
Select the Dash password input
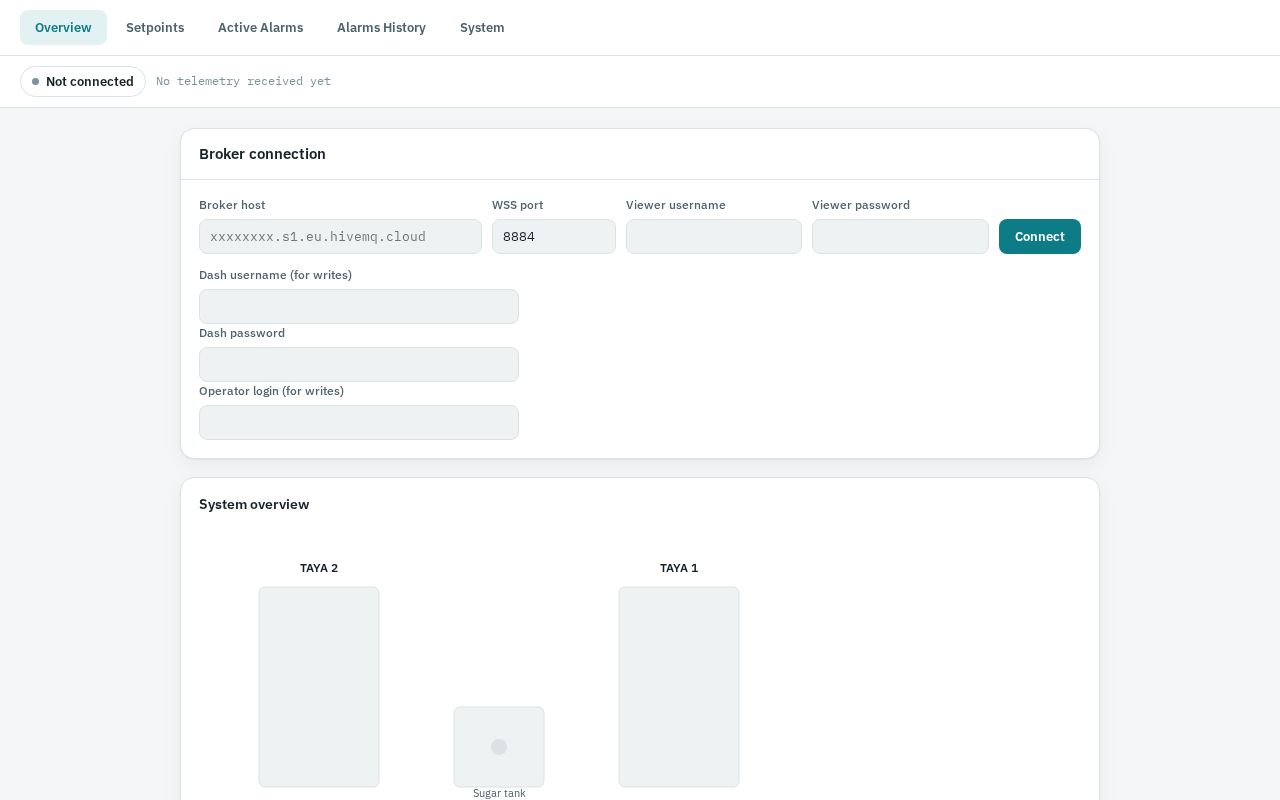[x=359, y=365]
